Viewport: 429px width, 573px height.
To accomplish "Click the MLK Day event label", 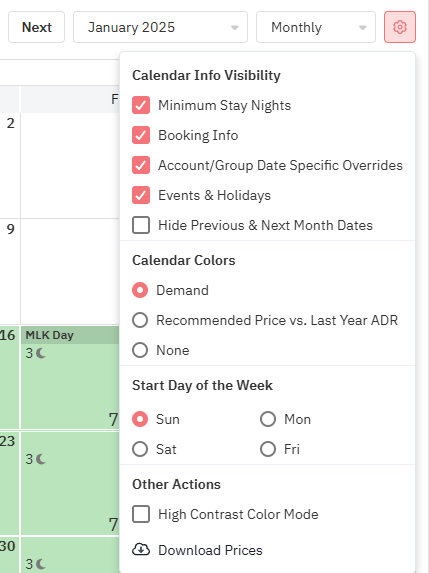I will click(50, 335).
